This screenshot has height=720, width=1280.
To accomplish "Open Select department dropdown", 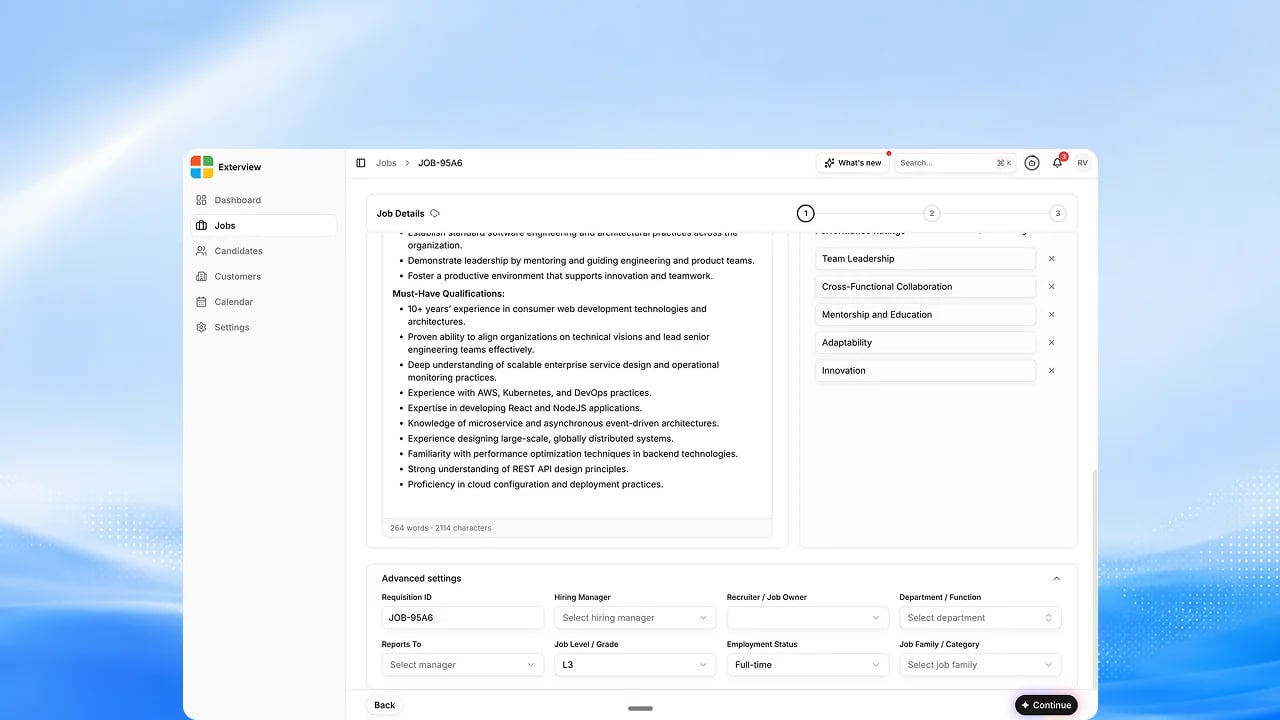I will click(980, 618).
